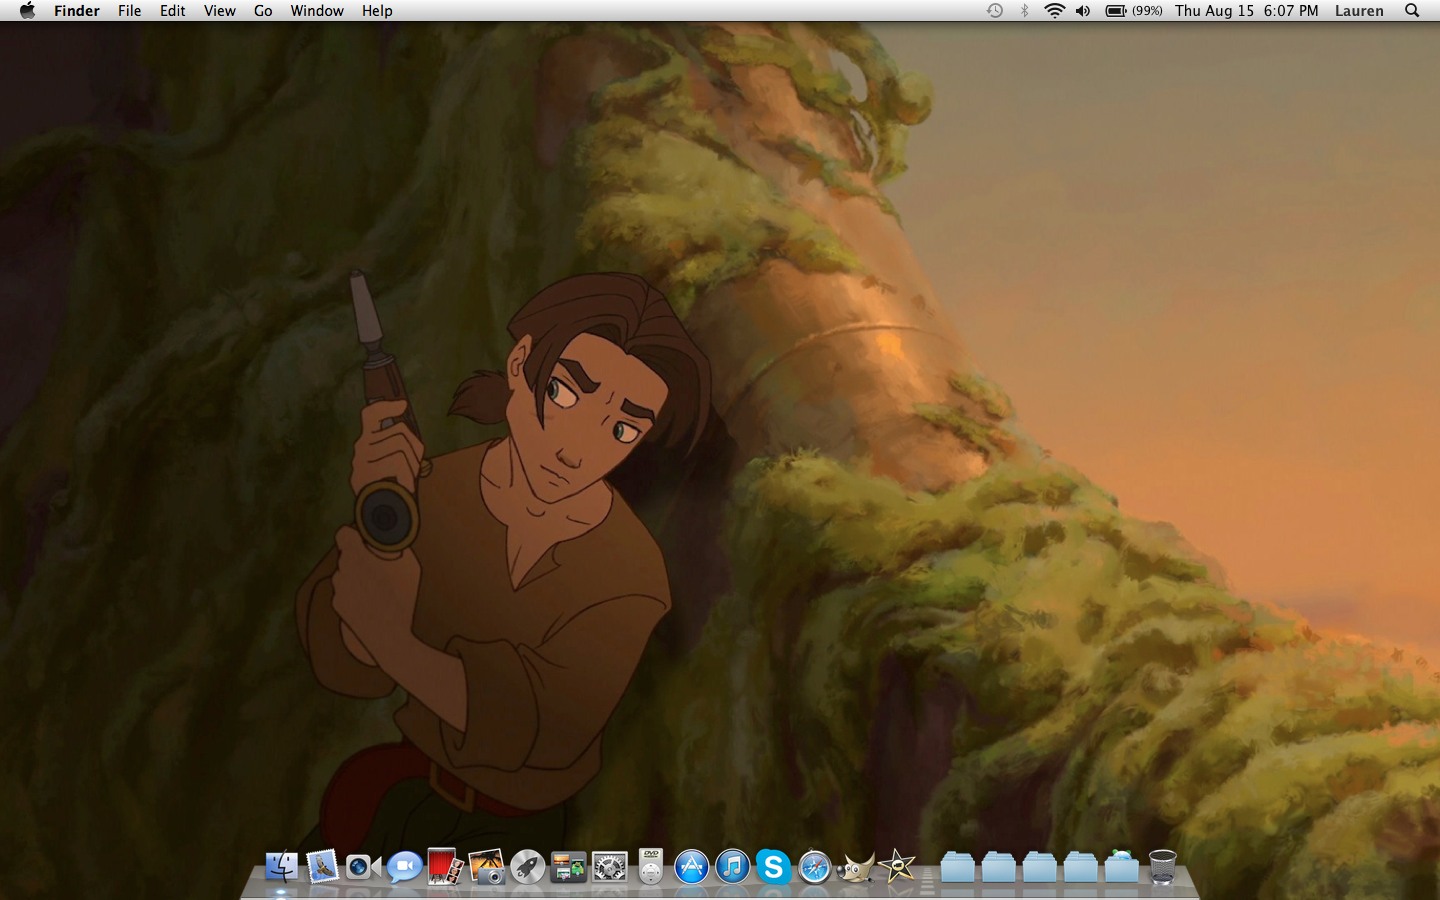Open iPhoto from the Dock
The width and height of the screenshot is (1440, 900).
486,866
